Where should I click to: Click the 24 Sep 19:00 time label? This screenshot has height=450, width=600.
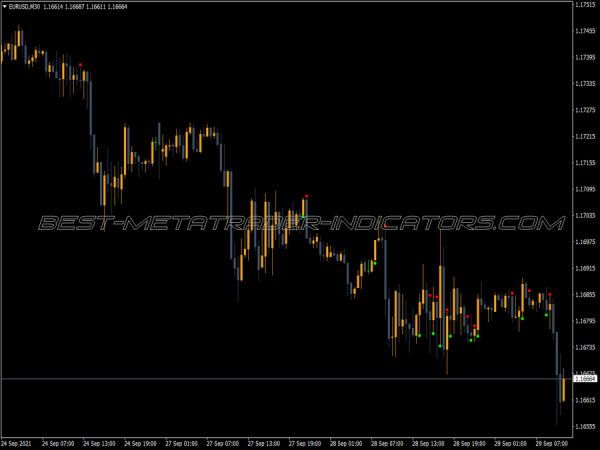140,443
